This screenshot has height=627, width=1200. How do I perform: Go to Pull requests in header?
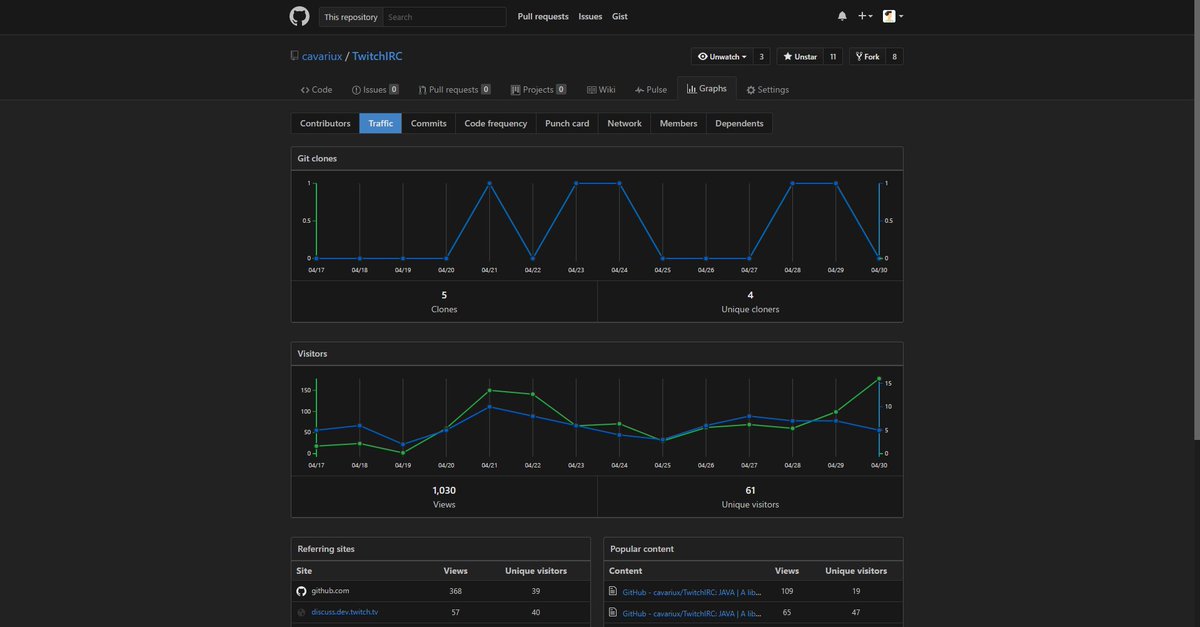pyautogui.click(x=543, y=17)
